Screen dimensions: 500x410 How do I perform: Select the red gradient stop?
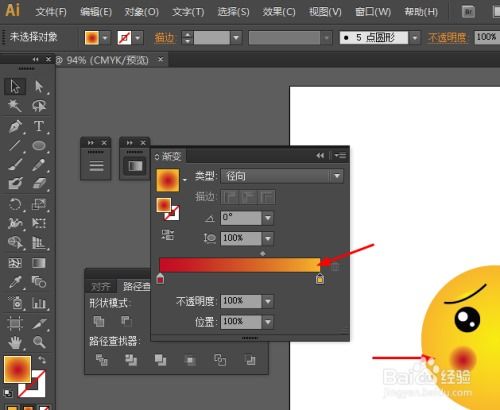(x=160, y=279)
